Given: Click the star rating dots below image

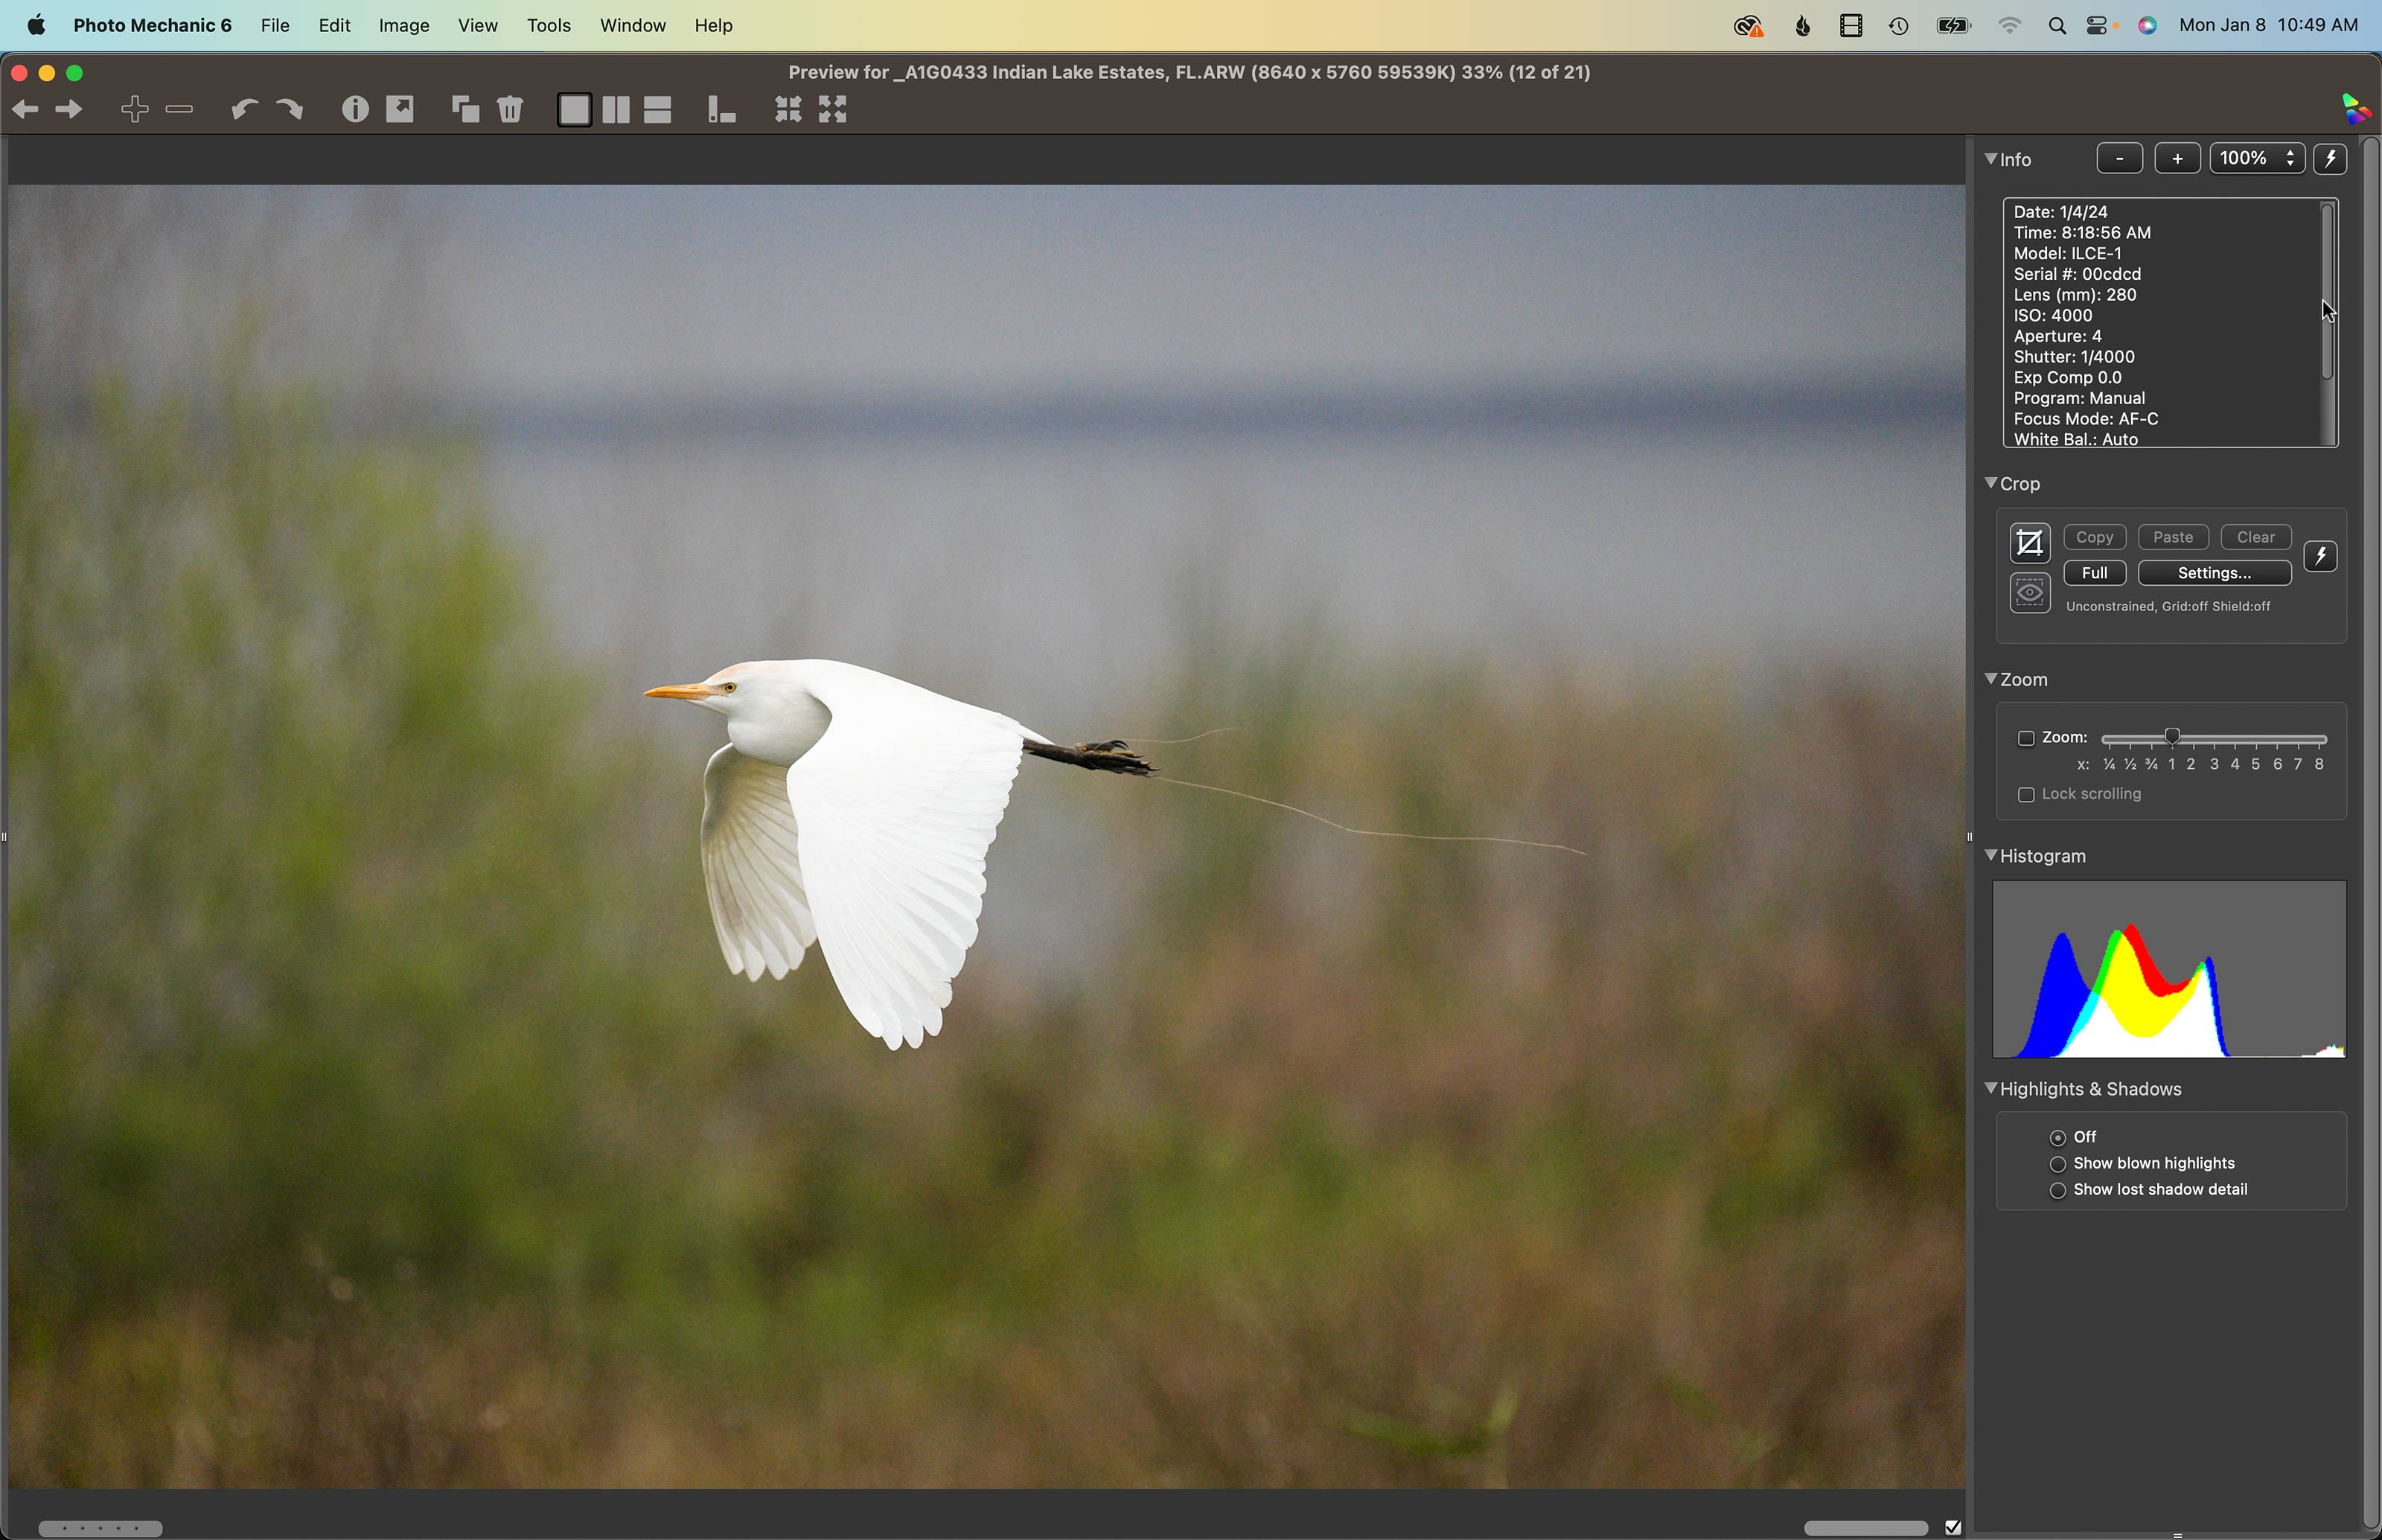Looking at the screenshot, I should [x=100, y=1529].
